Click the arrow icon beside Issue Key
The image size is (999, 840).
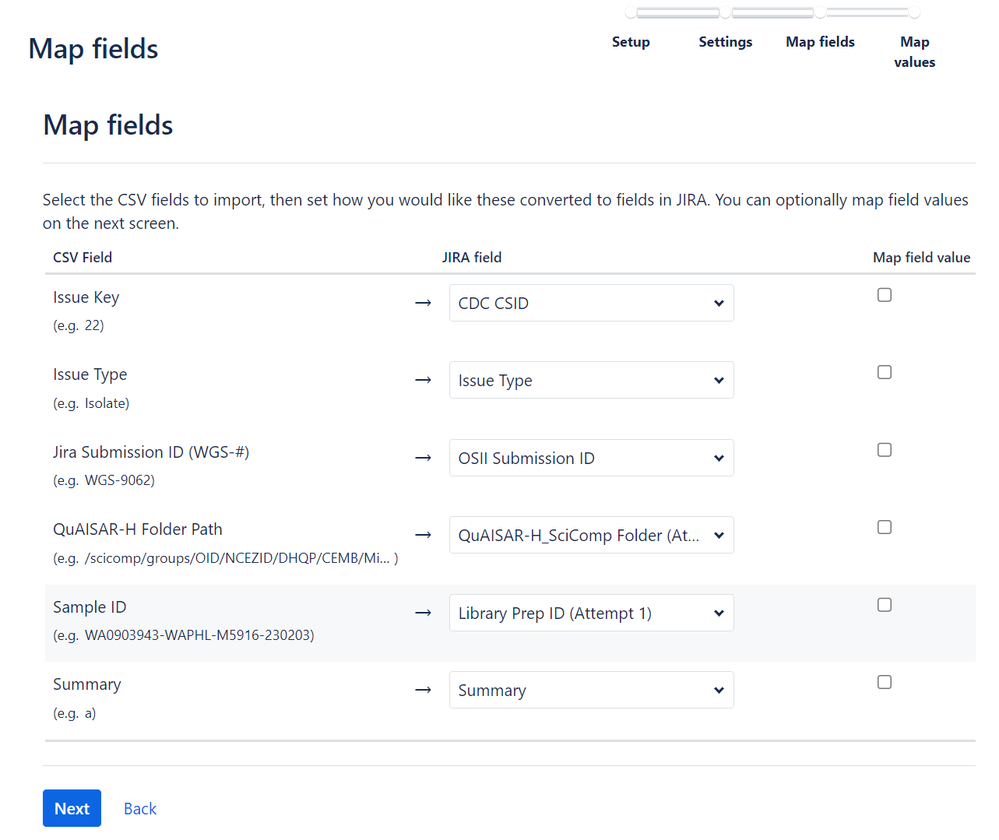pos(422,302)
